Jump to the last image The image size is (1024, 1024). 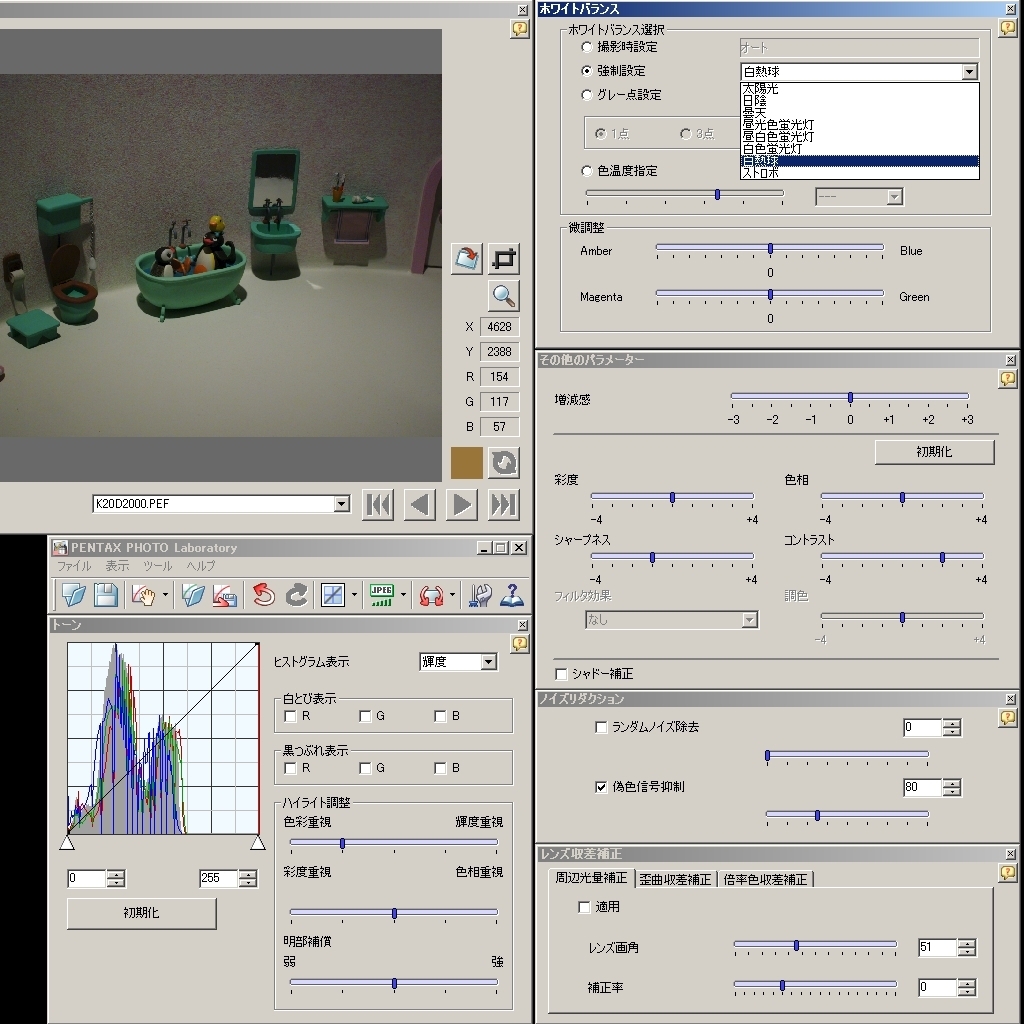504,505
